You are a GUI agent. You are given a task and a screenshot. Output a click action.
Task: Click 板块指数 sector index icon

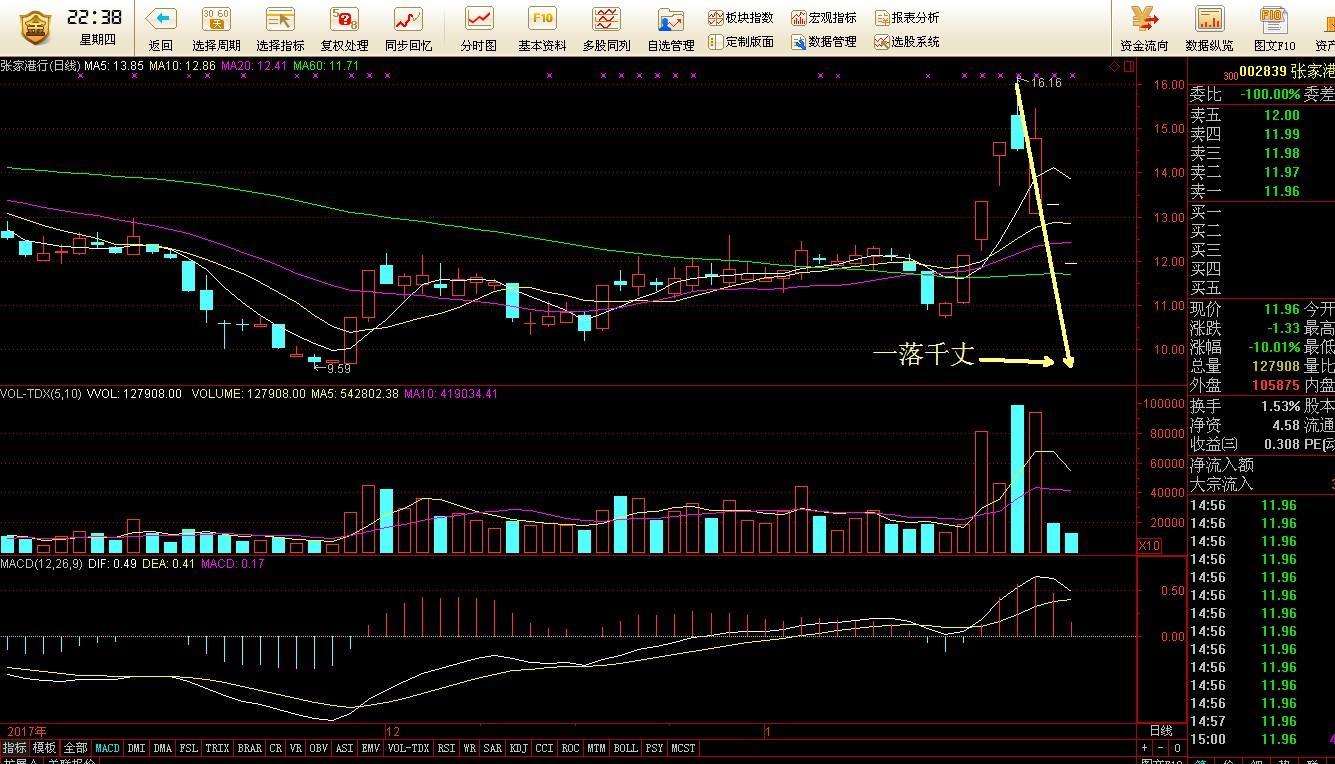click(715, 18)
